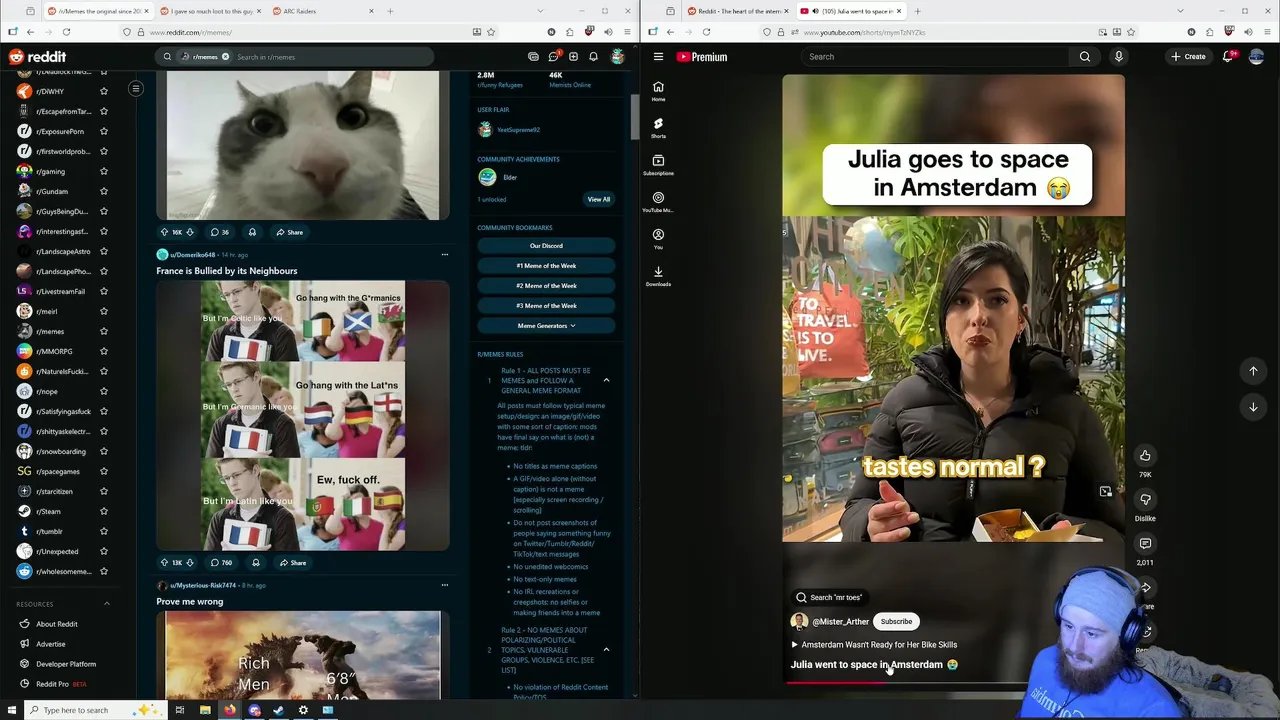Click the Reddit page vertical scrollbar
Image resolution: width=1280 pixels, height=720 pixels.
click(x=634, y=118)
